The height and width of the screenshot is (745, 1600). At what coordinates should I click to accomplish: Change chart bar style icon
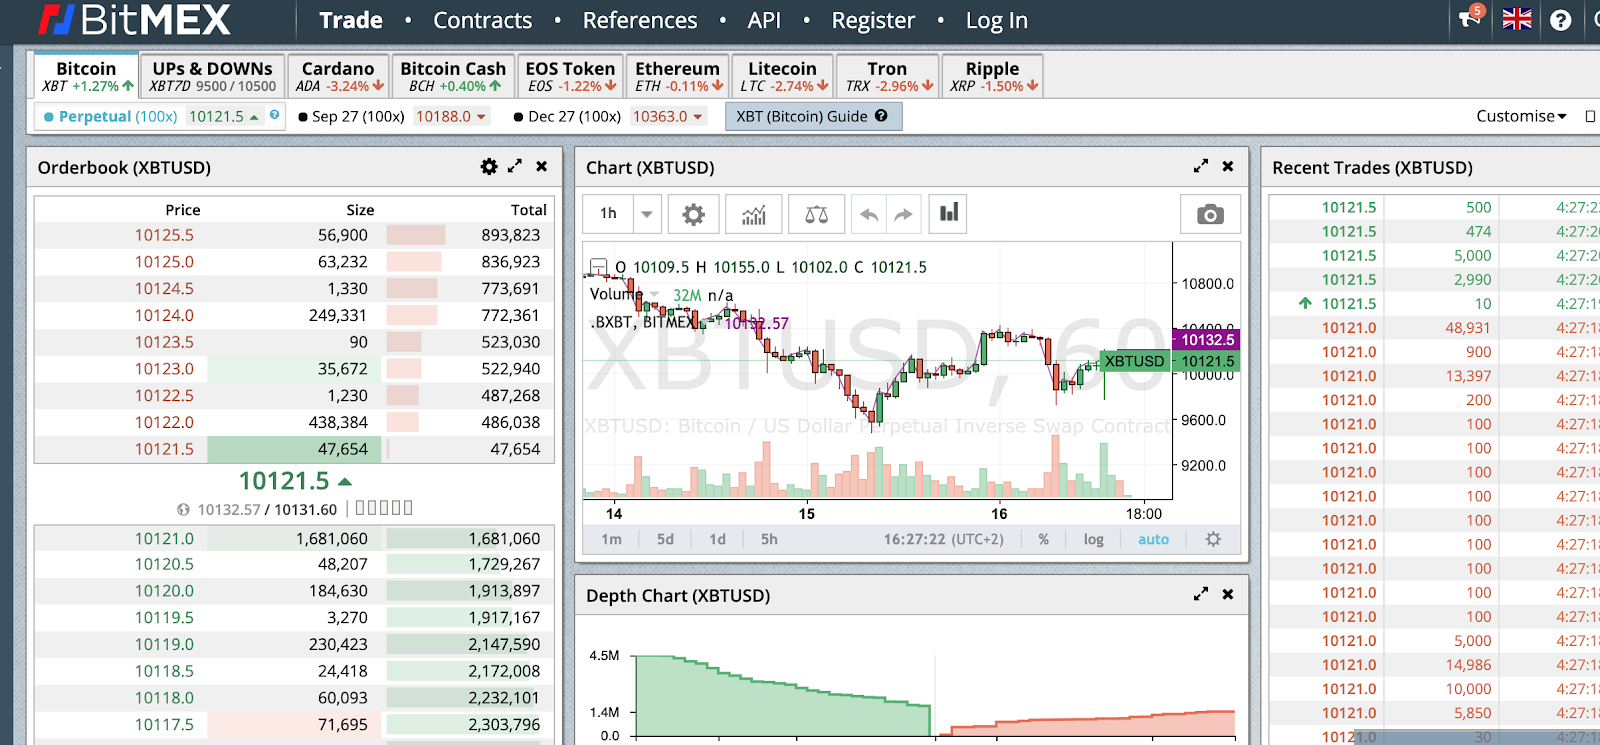[949, 213]
